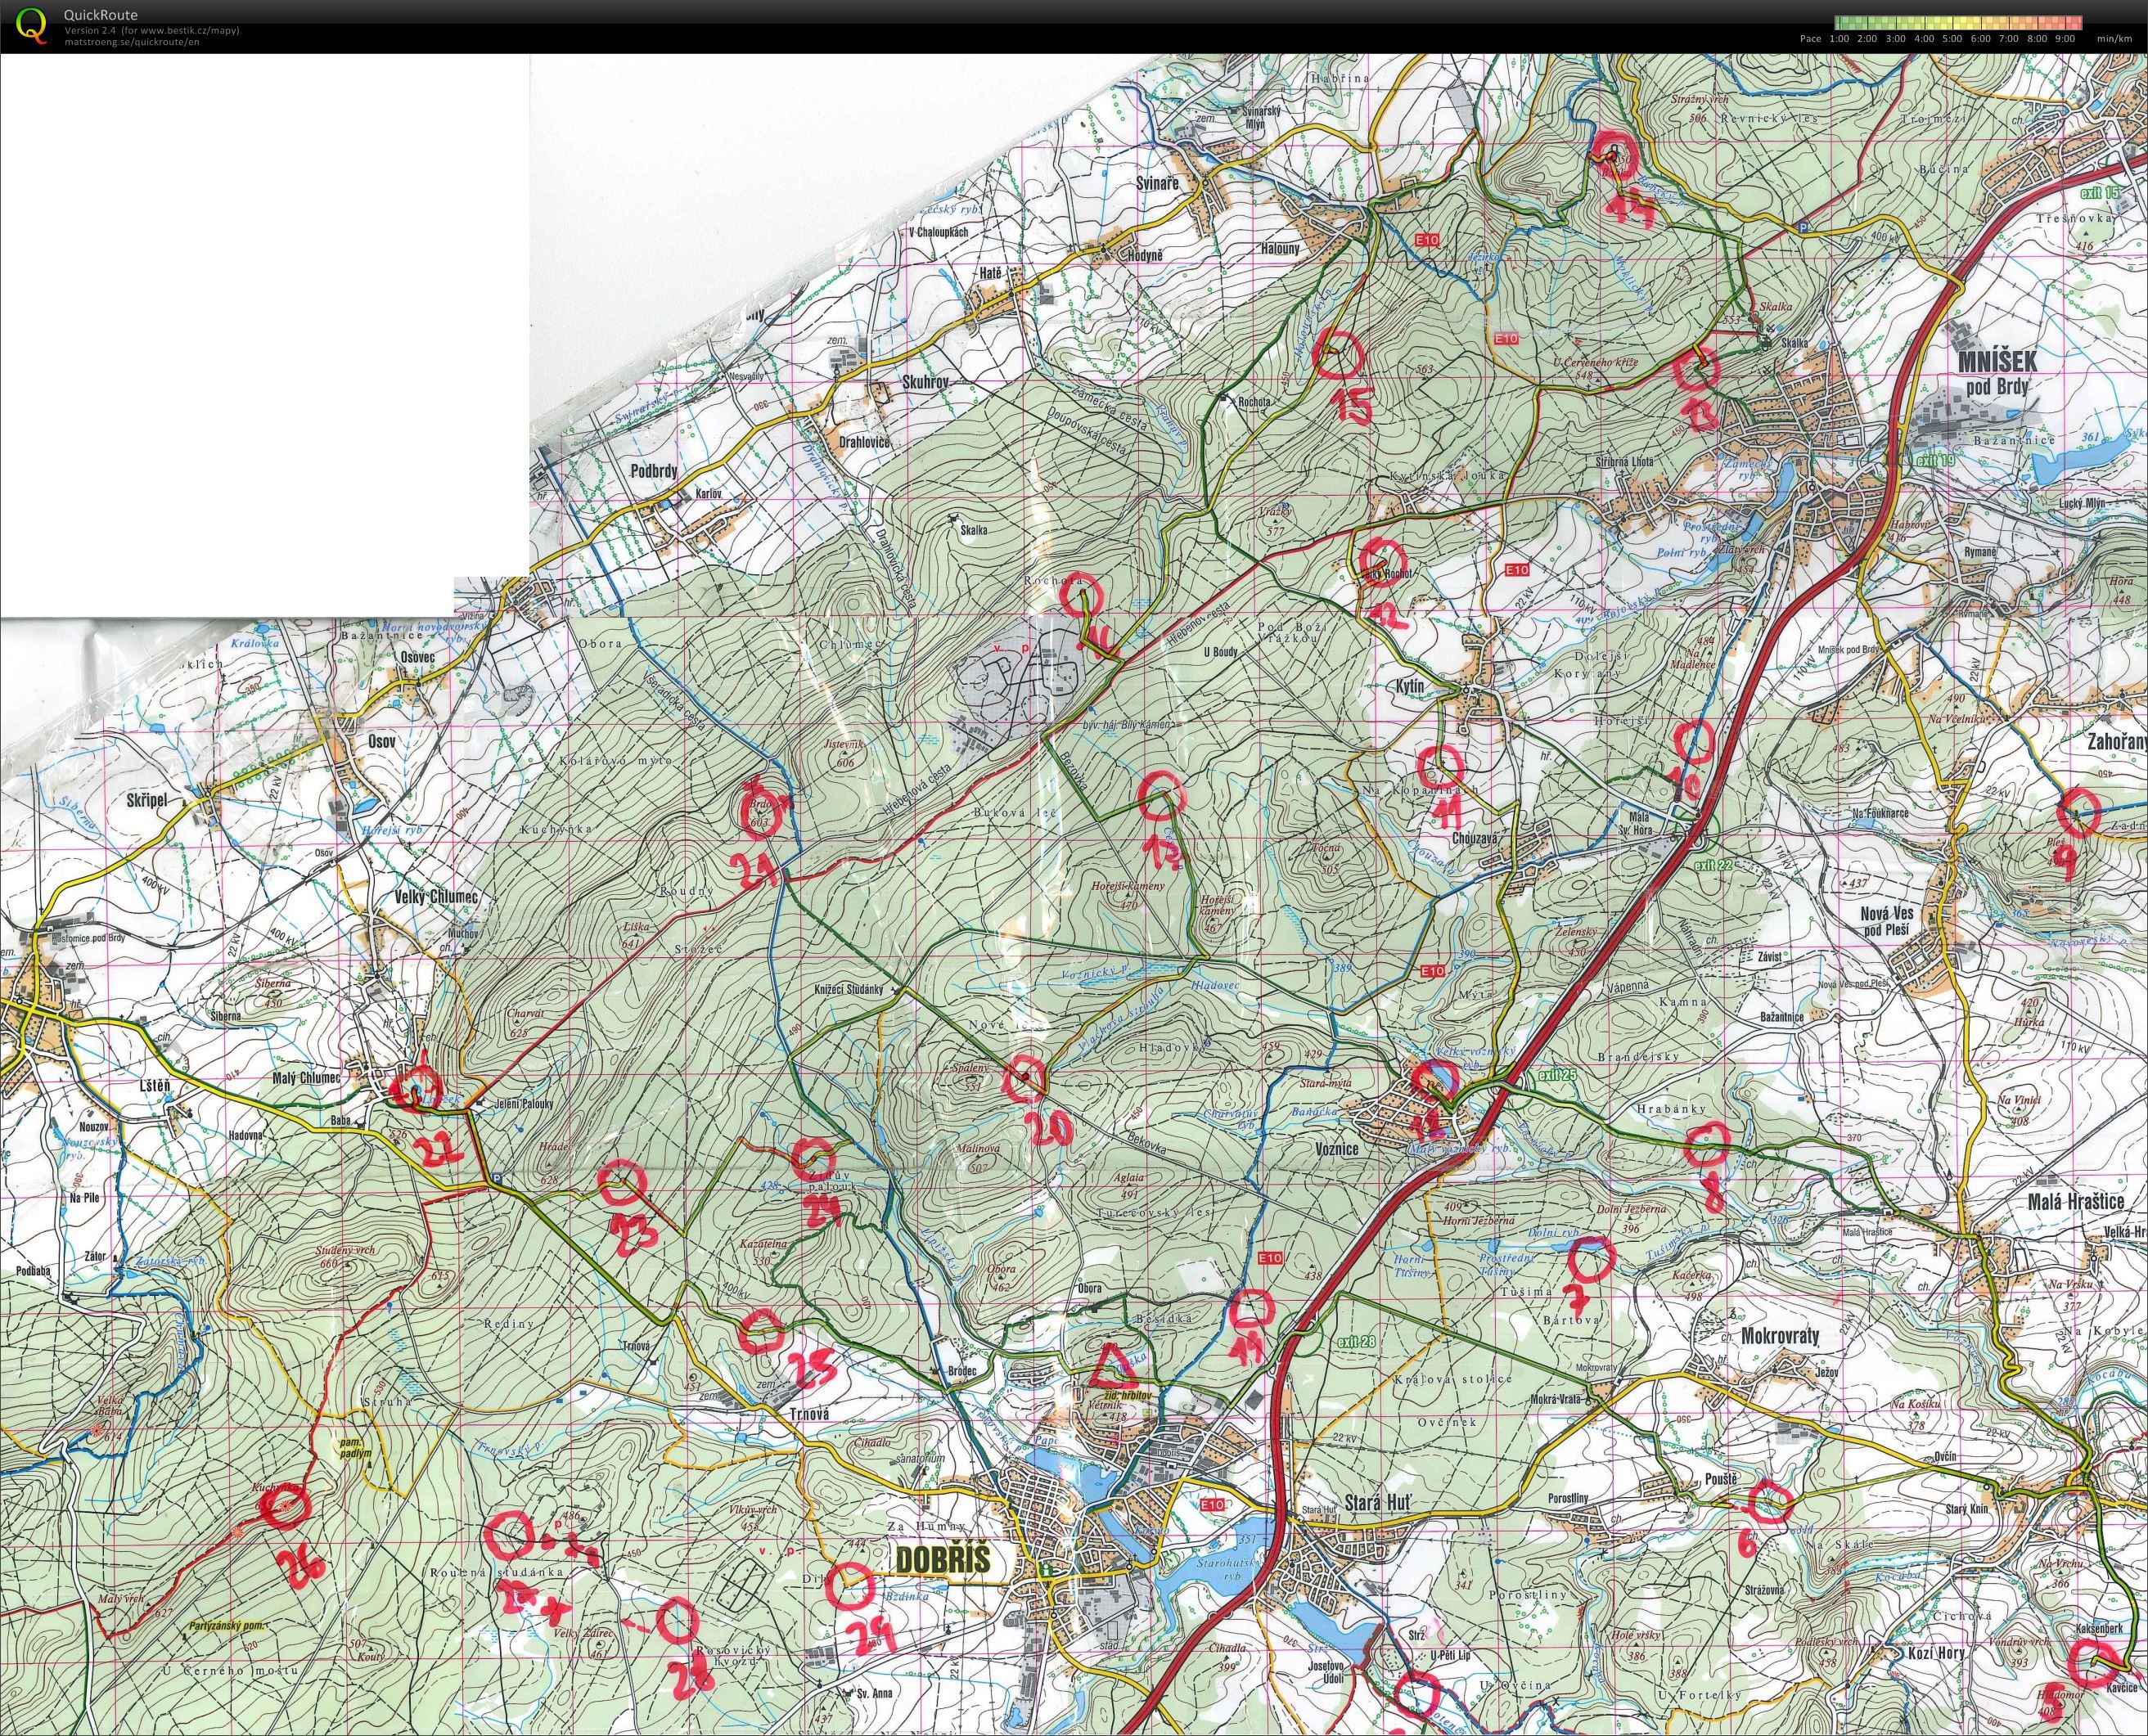This screenshot has height=1736, width=2148.
Task: Select the red start triangle near Větrník
Action: tap(1108, 1362)
